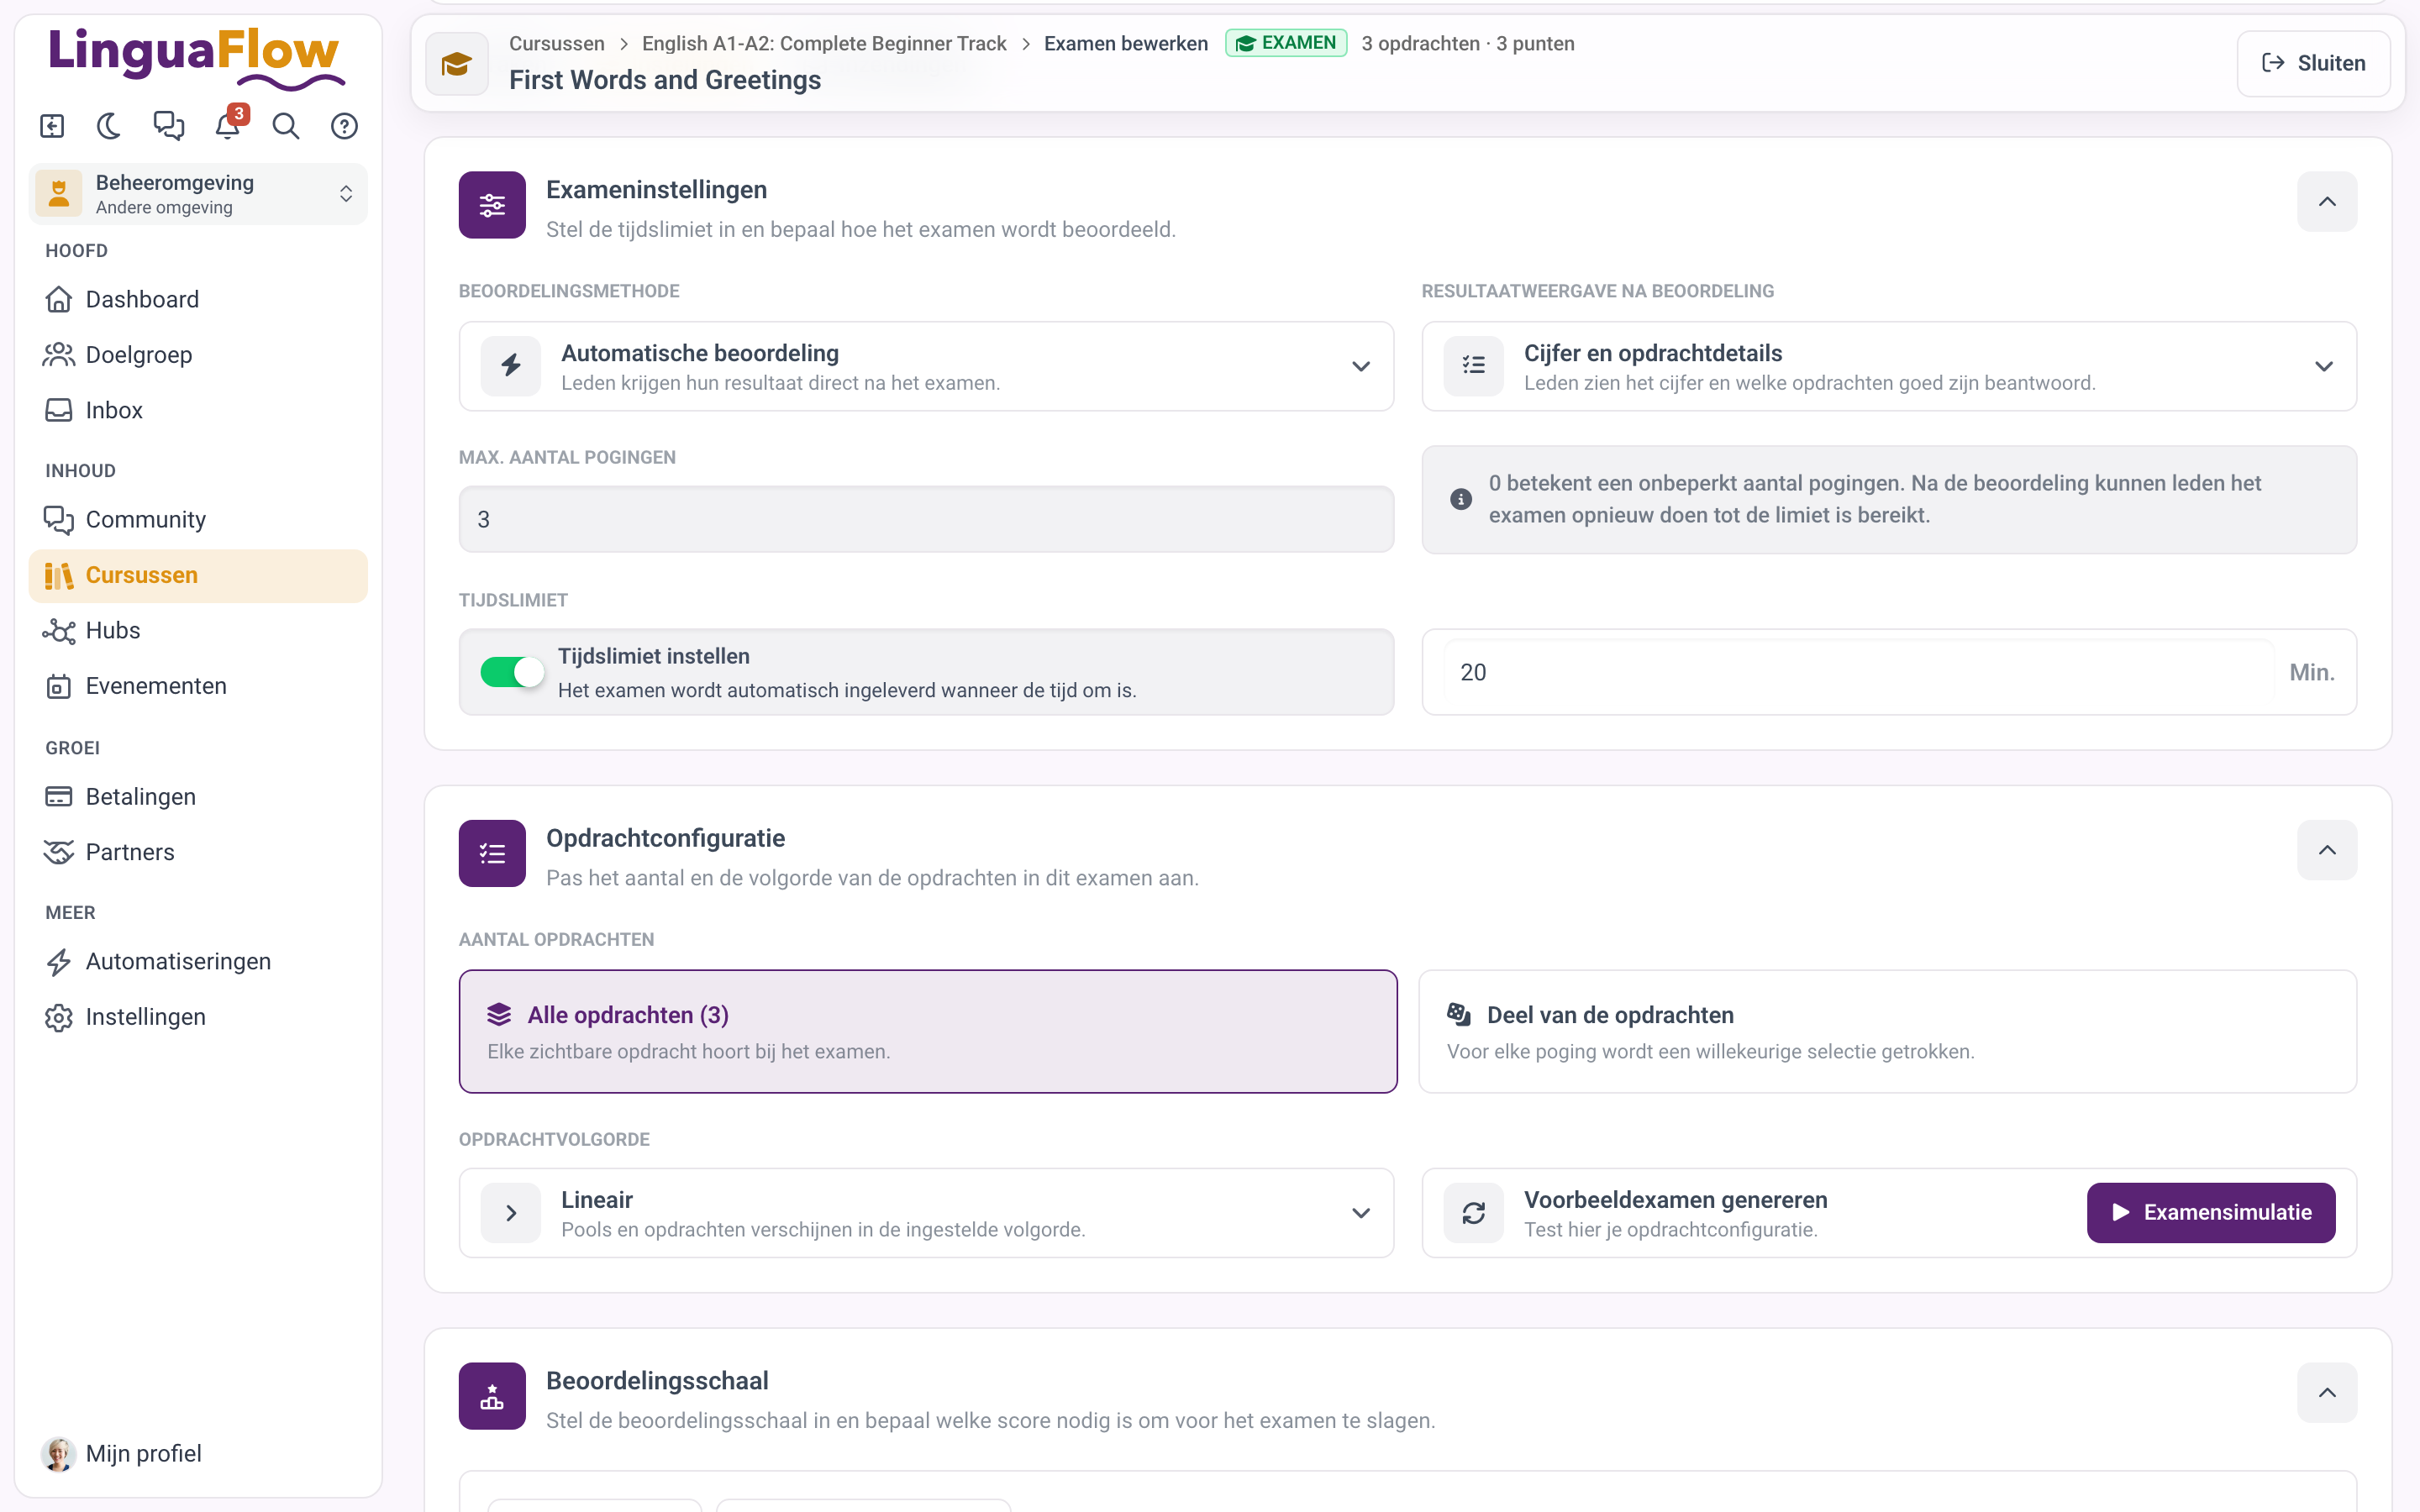Switch to dark mode moon icon
Viewport: 2420px width, 1512px height.
click(109, 126)
